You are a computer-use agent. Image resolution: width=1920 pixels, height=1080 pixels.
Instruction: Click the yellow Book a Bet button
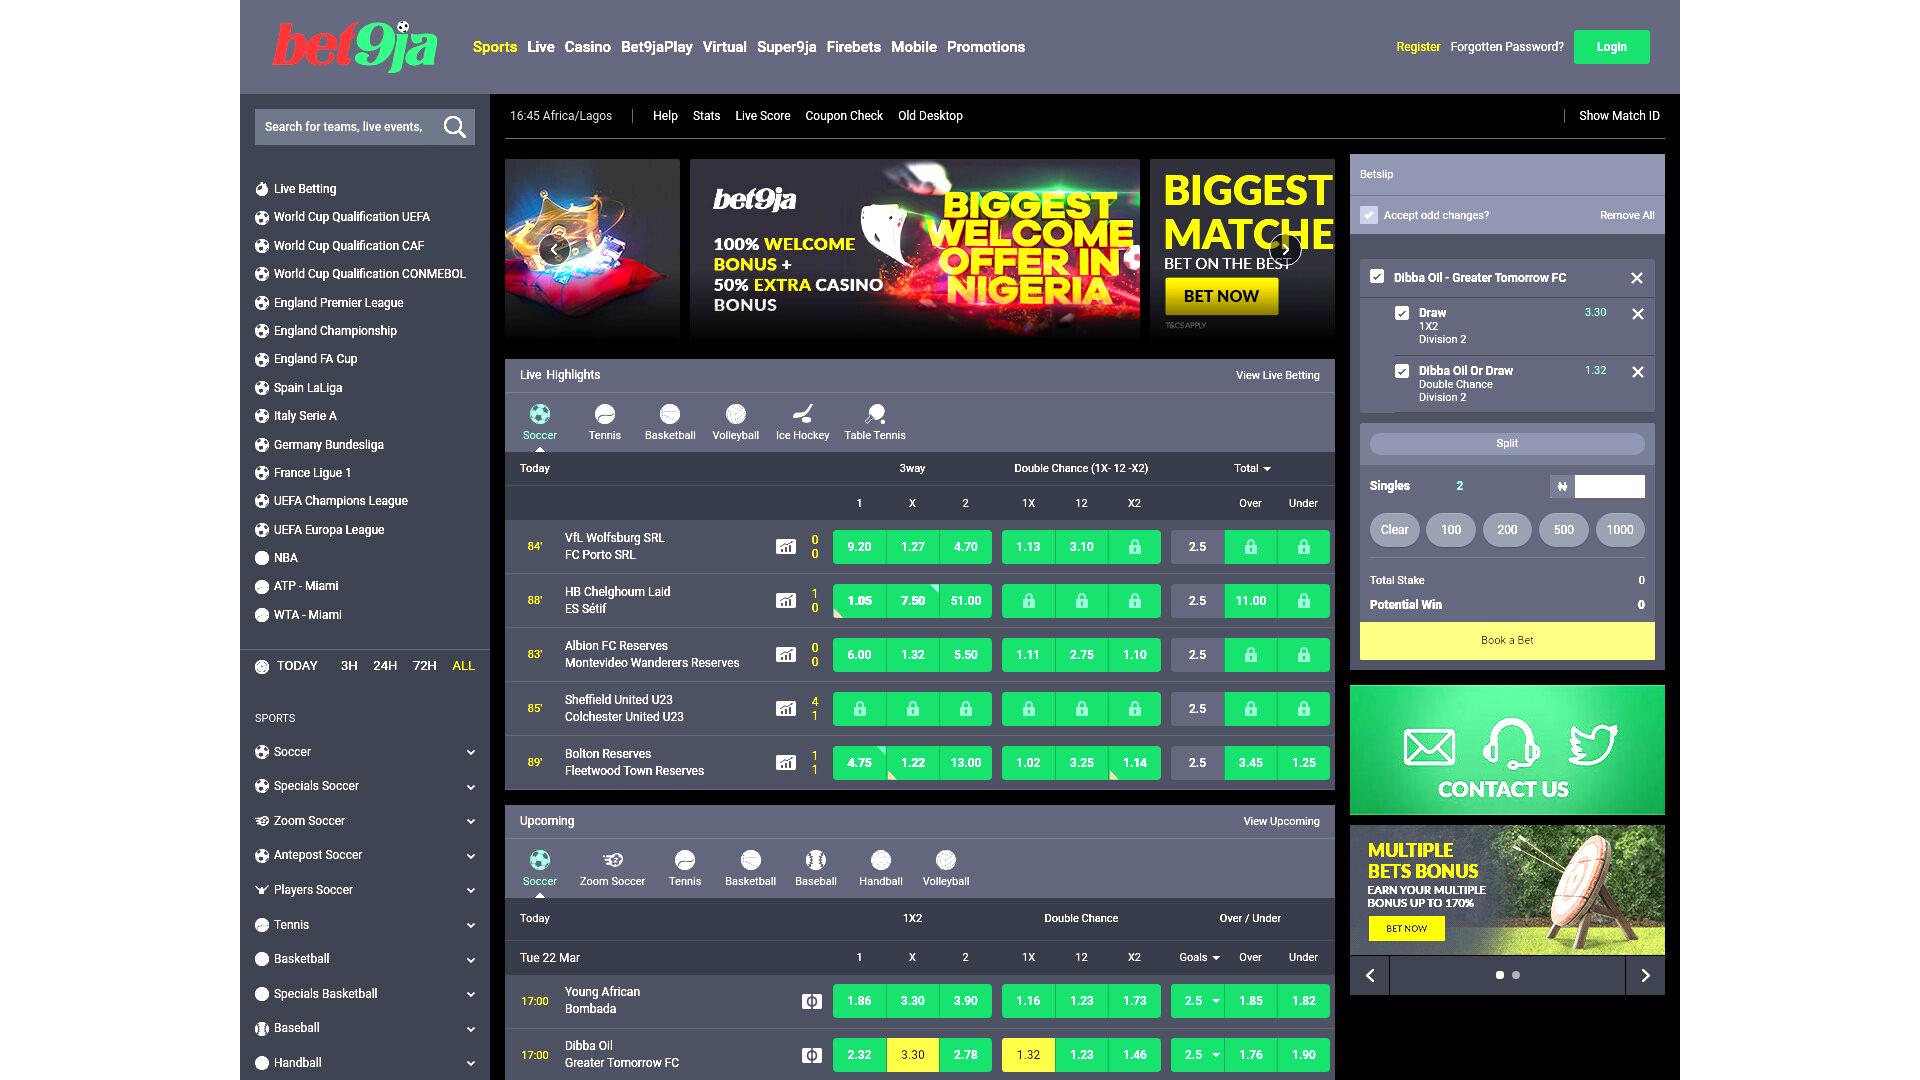tap(1507, 641)
